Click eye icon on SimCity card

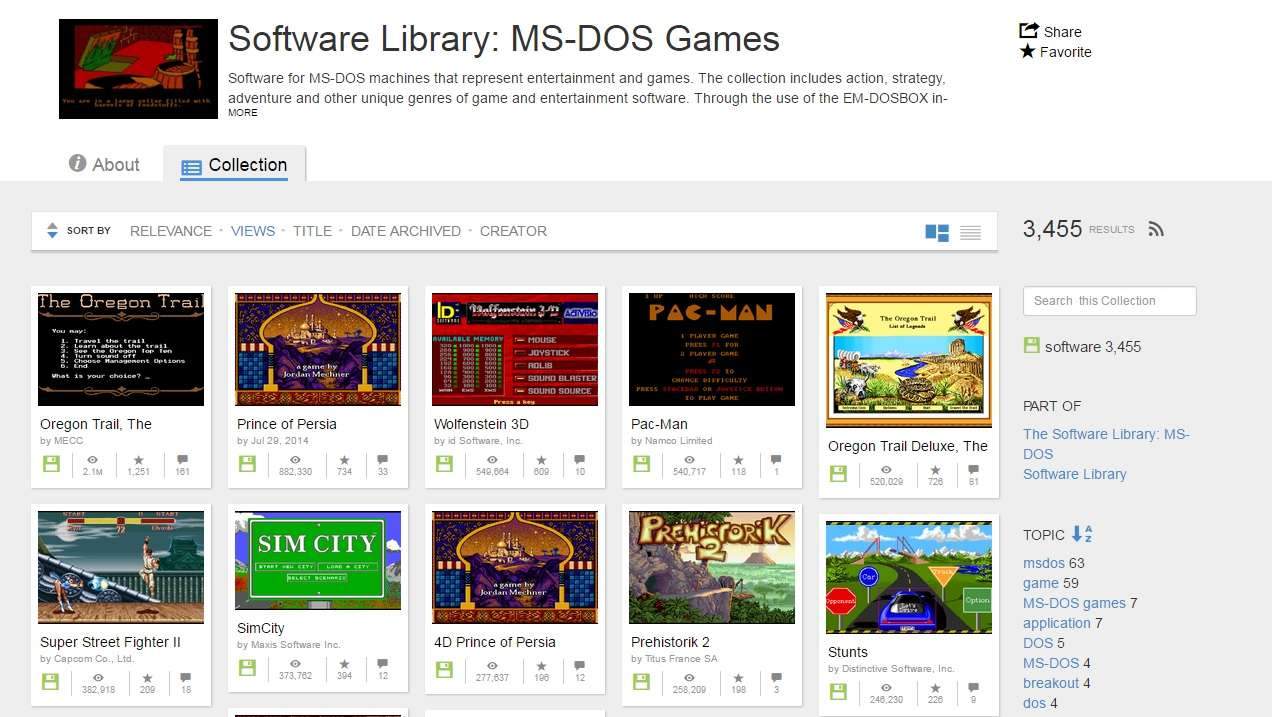pos(295,665)
